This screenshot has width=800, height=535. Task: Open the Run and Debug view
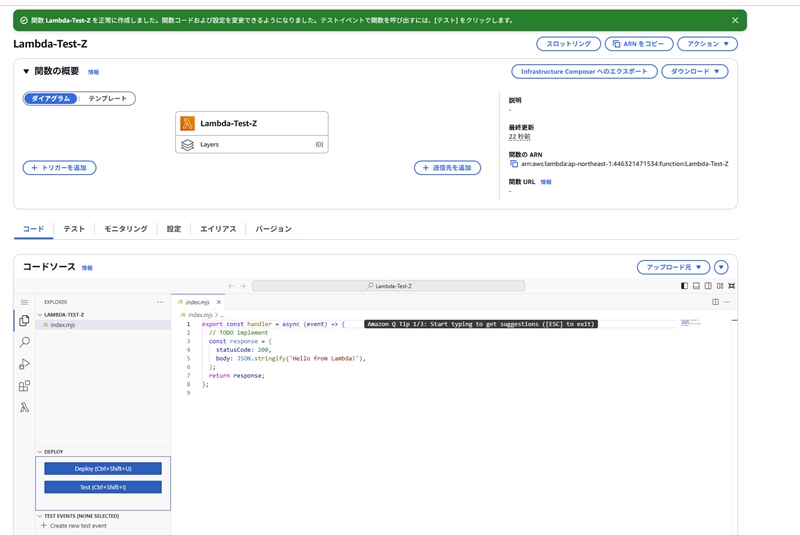24,364
